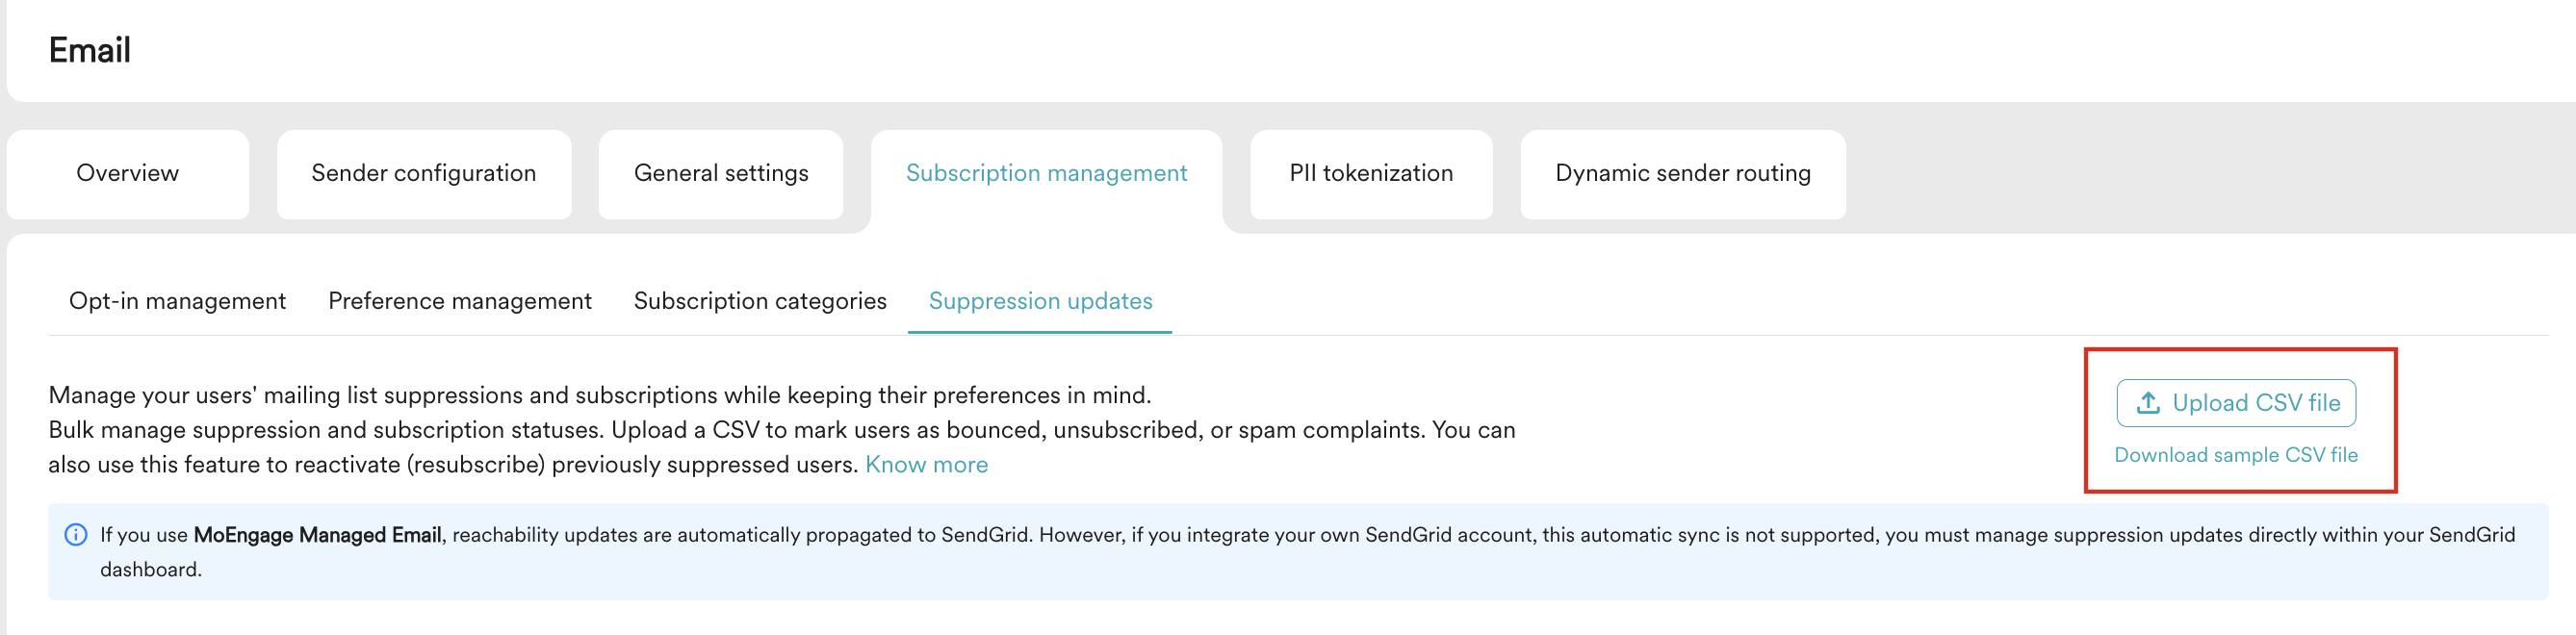The height and width of the screenshot is (635, 2576).
Task: Click the highlighted CSV upload section
Action: tap(2238, 425)
